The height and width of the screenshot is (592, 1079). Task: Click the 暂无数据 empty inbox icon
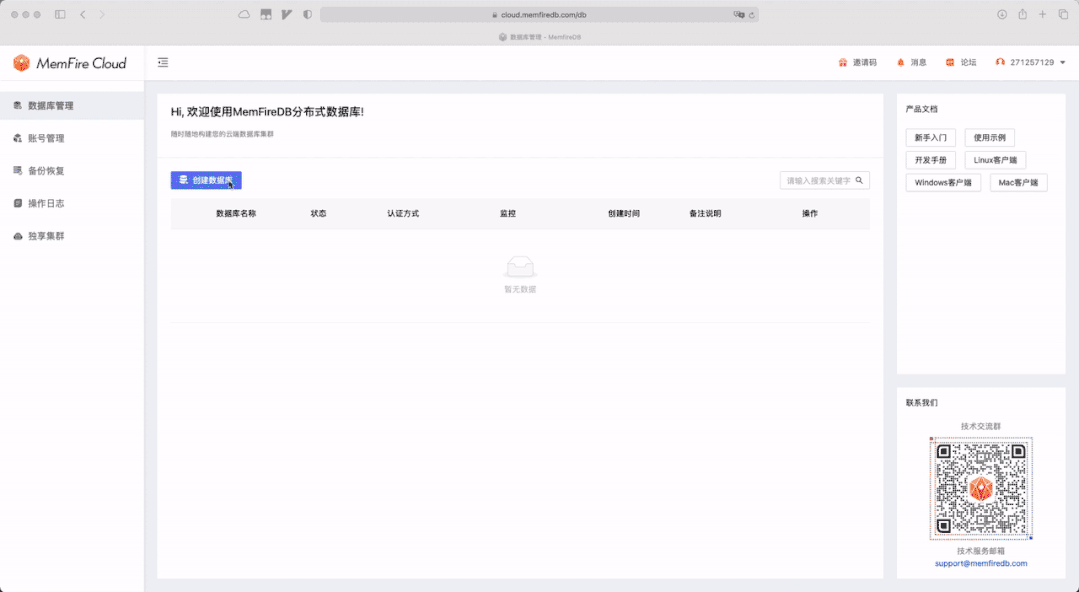tap(520, 267)
